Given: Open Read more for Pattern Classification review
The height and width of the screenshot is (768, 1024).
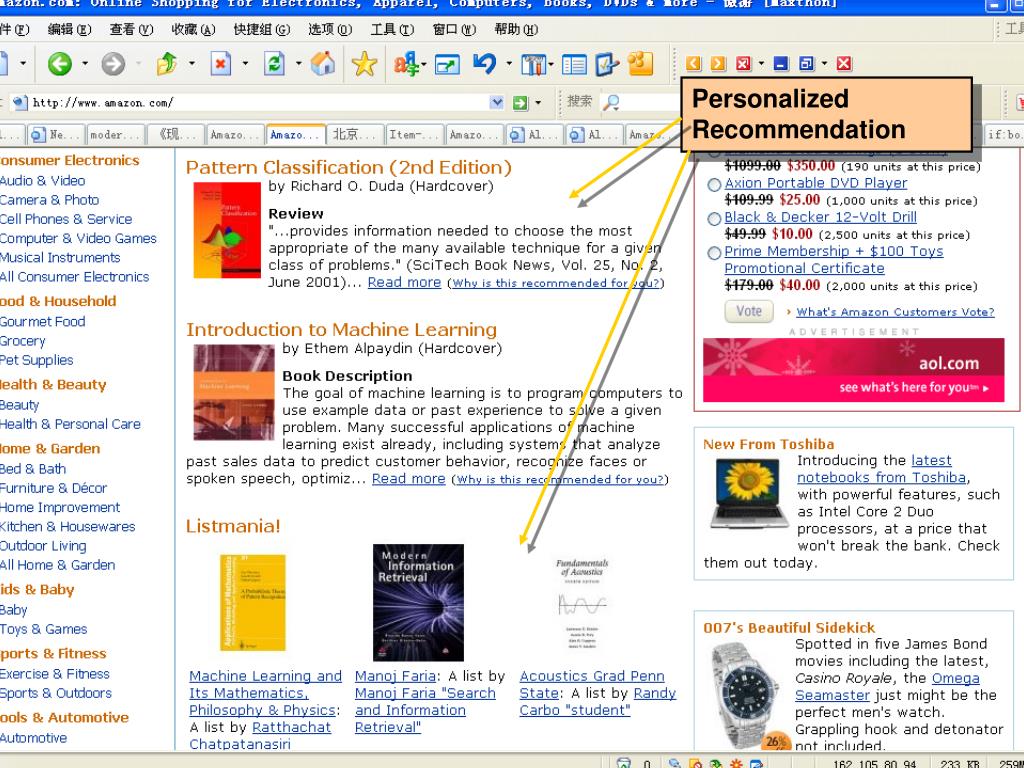Looking at the screenshot, I should pos(404,282).
